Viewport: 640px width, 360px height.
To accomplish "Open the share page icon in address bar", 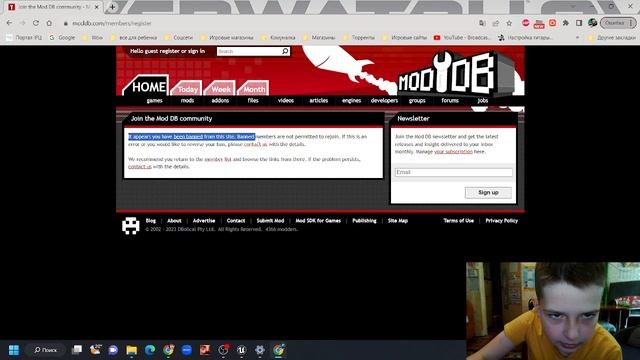I will point(496,23).
